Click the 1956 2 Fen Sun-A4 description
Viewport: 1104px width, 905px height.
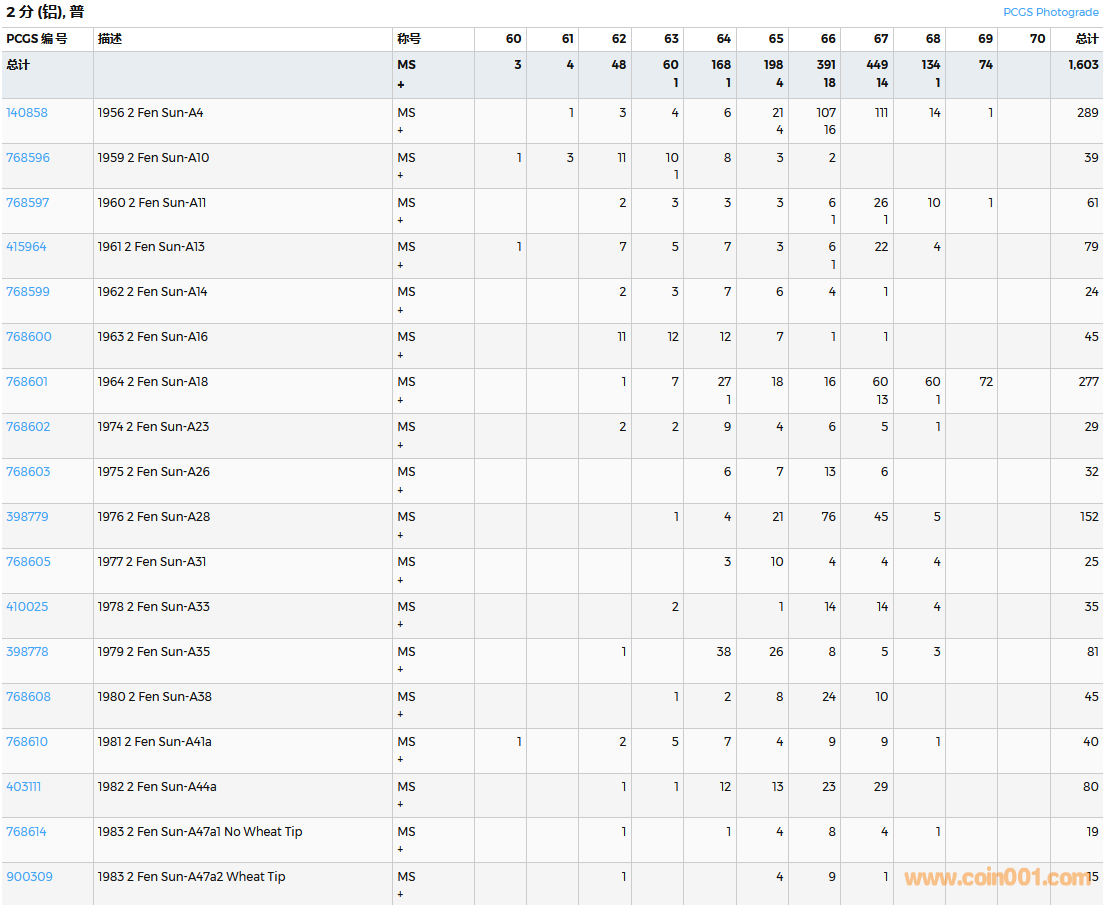coord(150,113)
